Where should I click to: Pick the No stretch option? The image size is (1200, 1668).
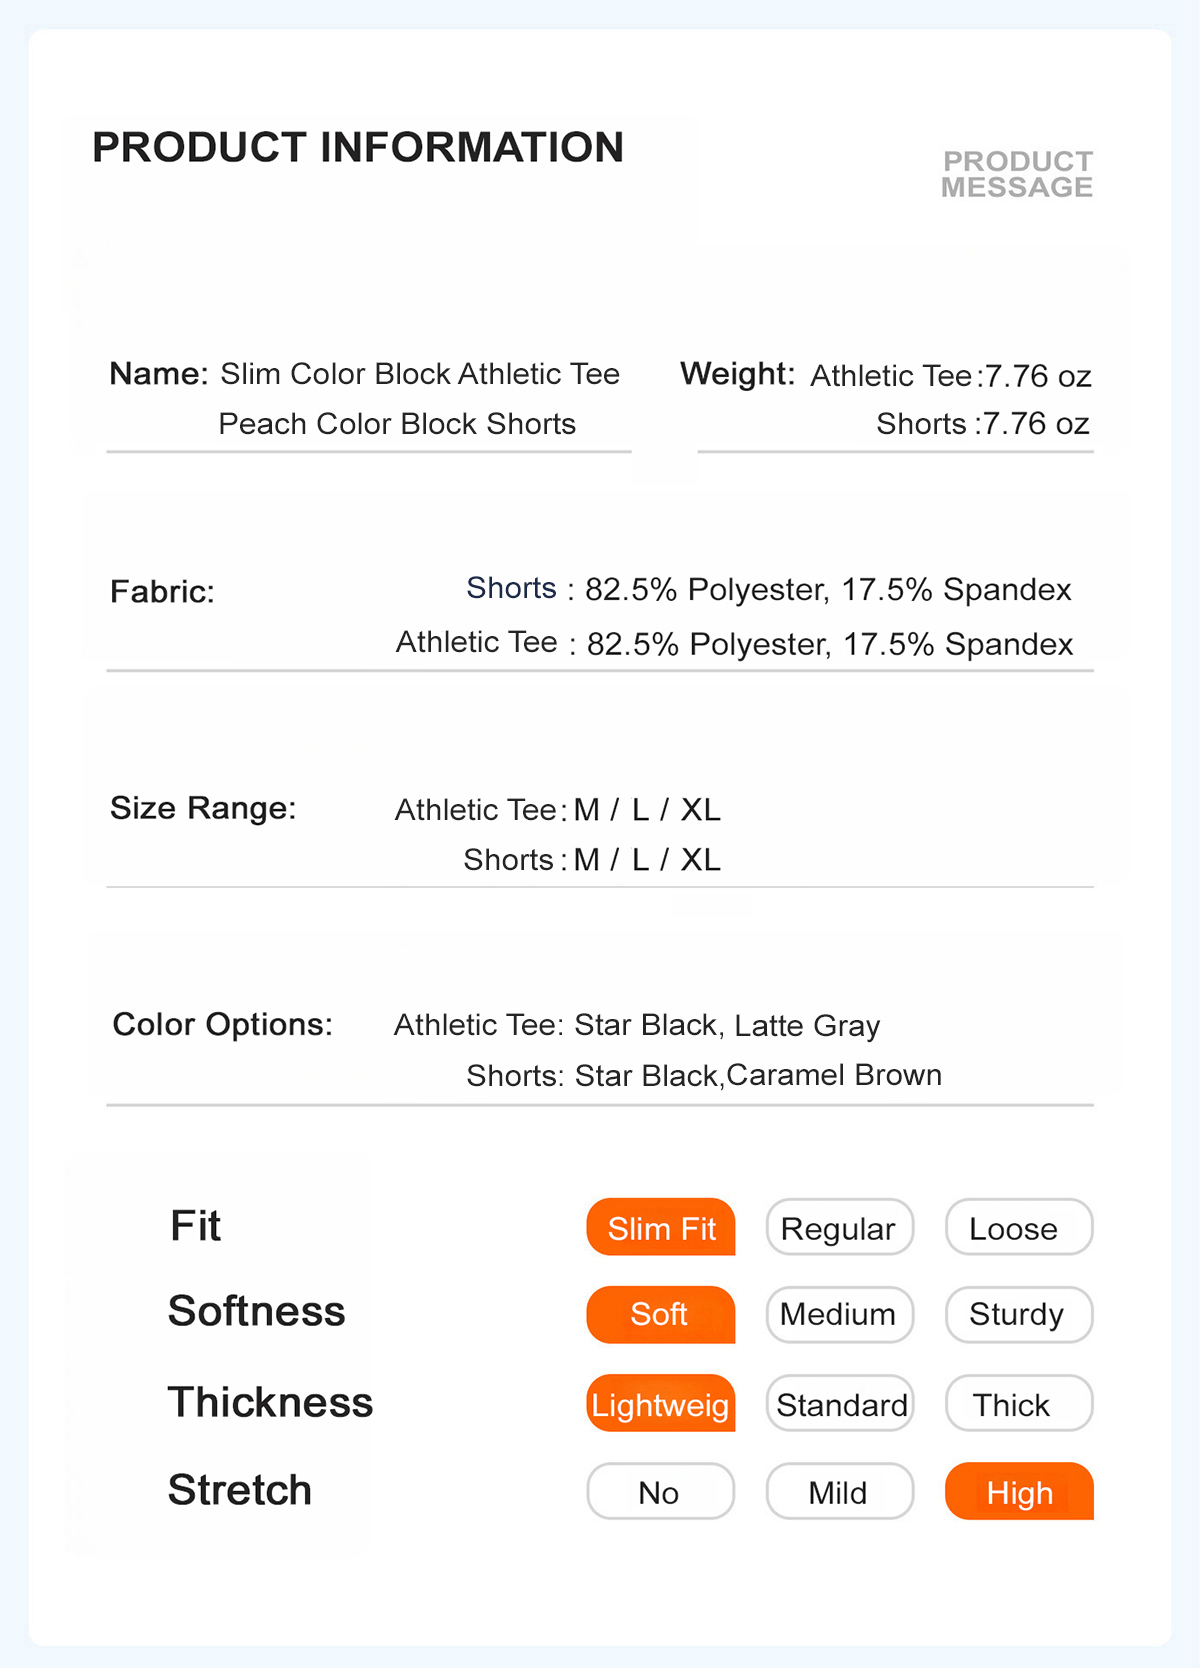[661, 1491]
